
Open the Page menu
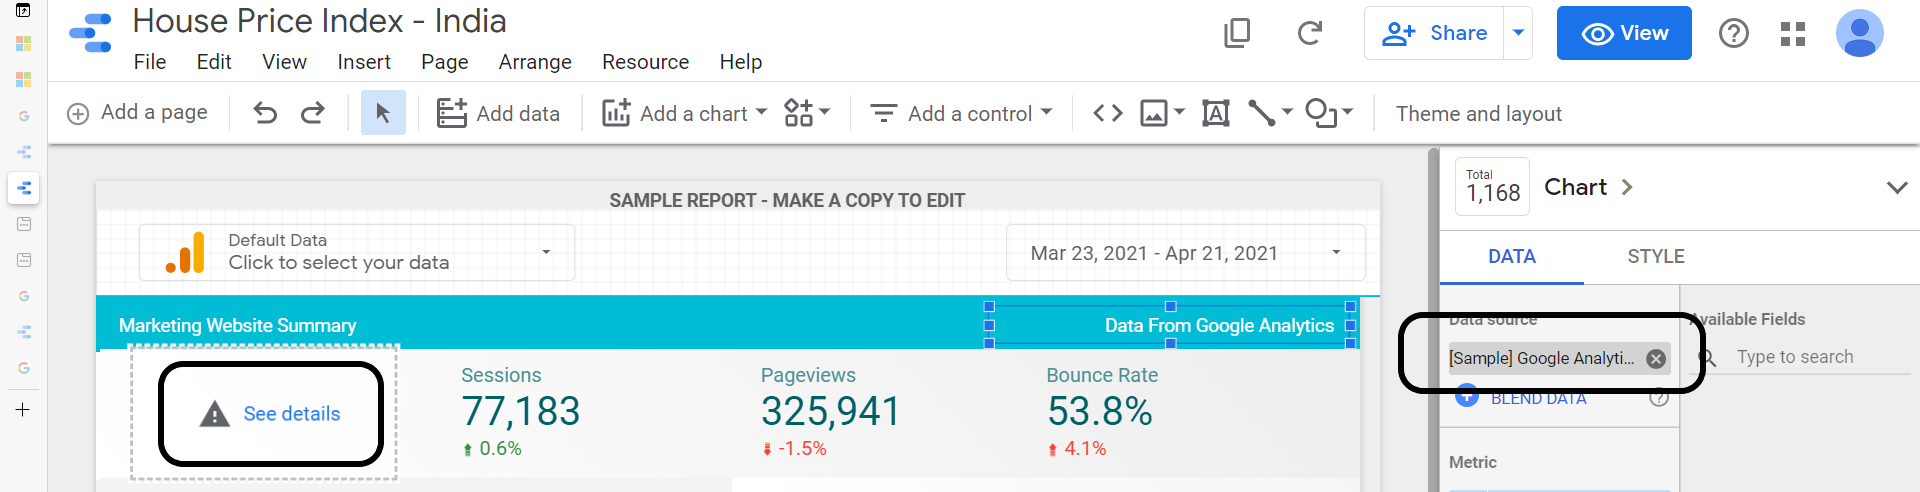click(x=445, y=62)
